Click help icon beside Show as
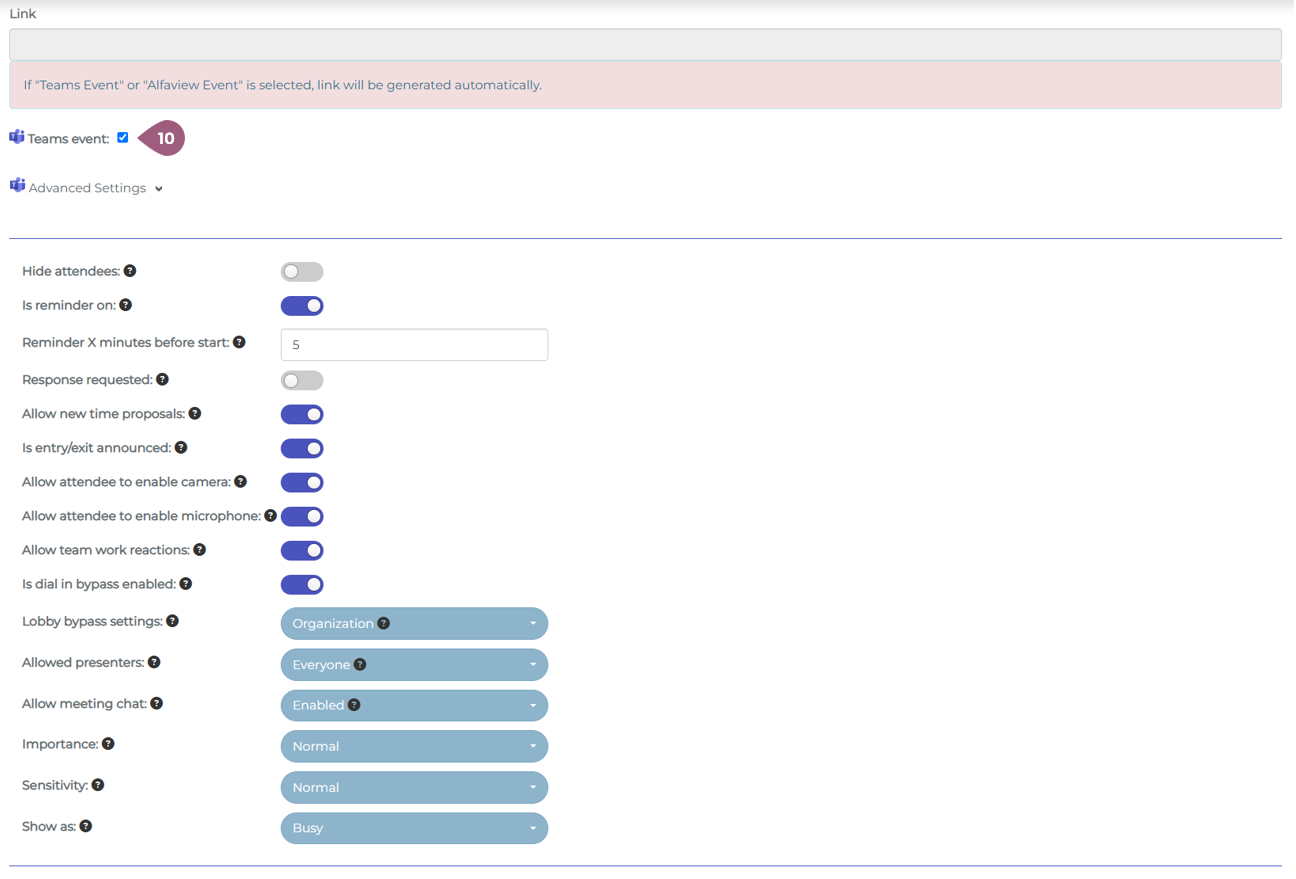The width and height of the screenshot is (1296, 879). pyautogui.click(x=86, y=826)
